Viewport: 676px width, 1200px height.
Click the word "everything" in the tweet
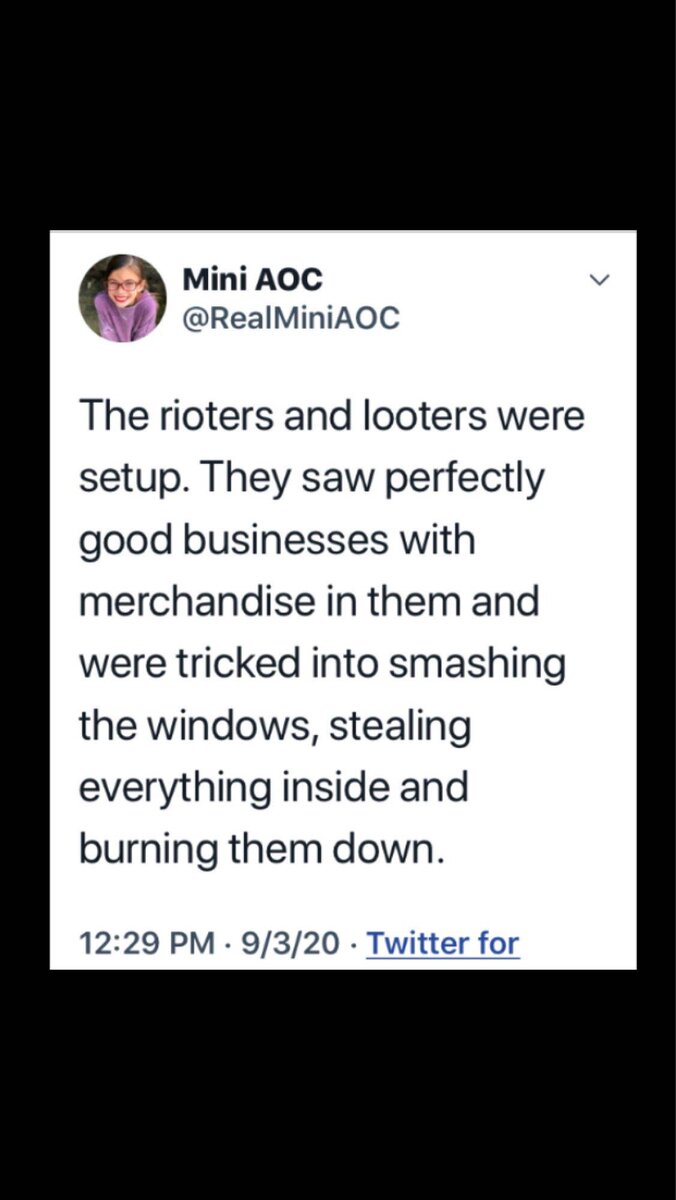pyautogui.click(x=174, y=789)
